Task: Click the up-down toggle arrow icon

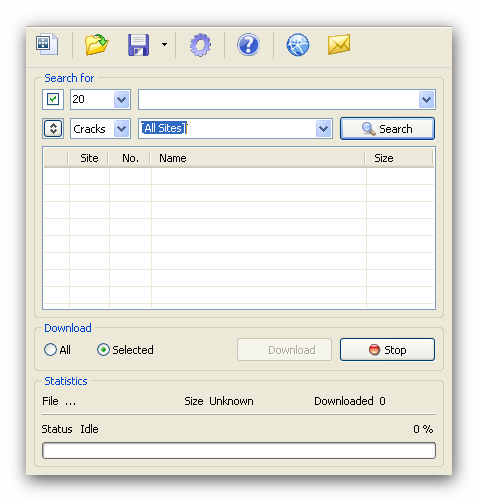Action: (x=53, y=128)
